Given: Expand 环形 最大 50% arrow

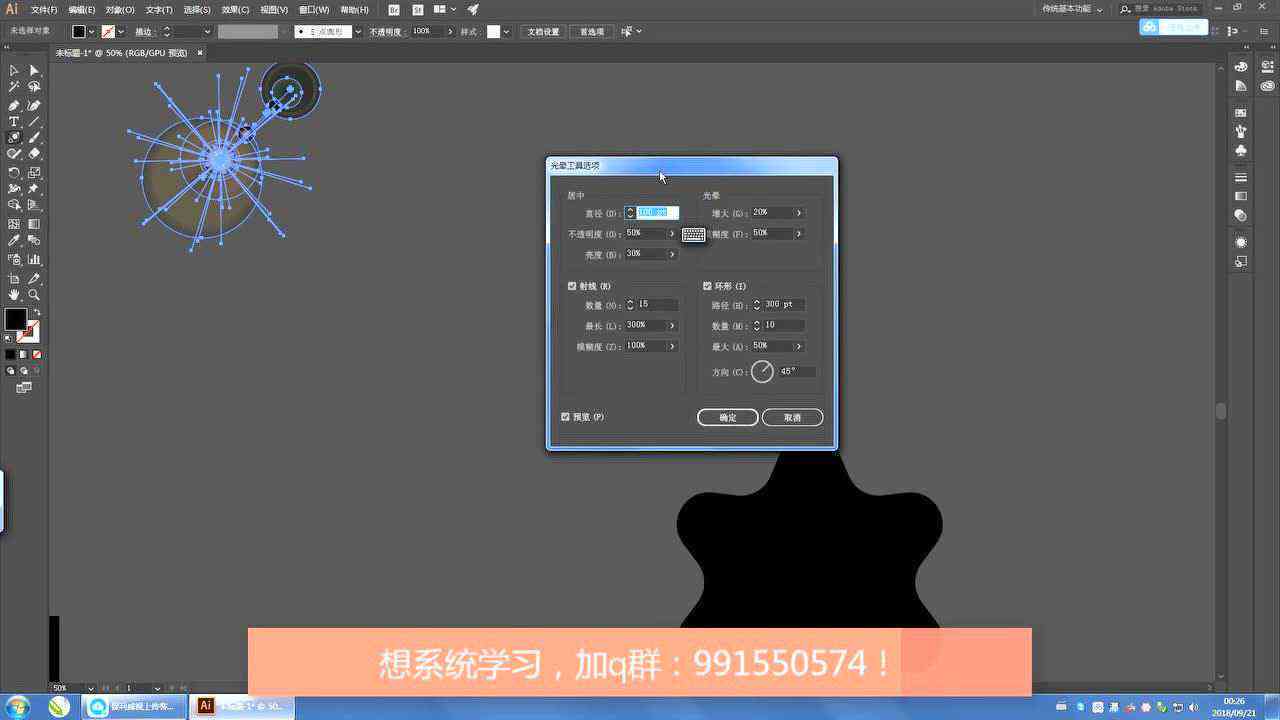Looking at the screenshot, I should point(798,346).
